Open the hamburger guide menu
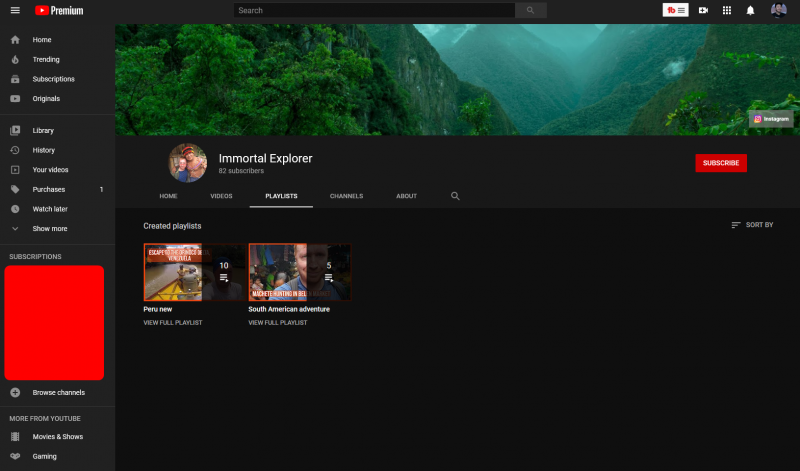 coord(15,10)
